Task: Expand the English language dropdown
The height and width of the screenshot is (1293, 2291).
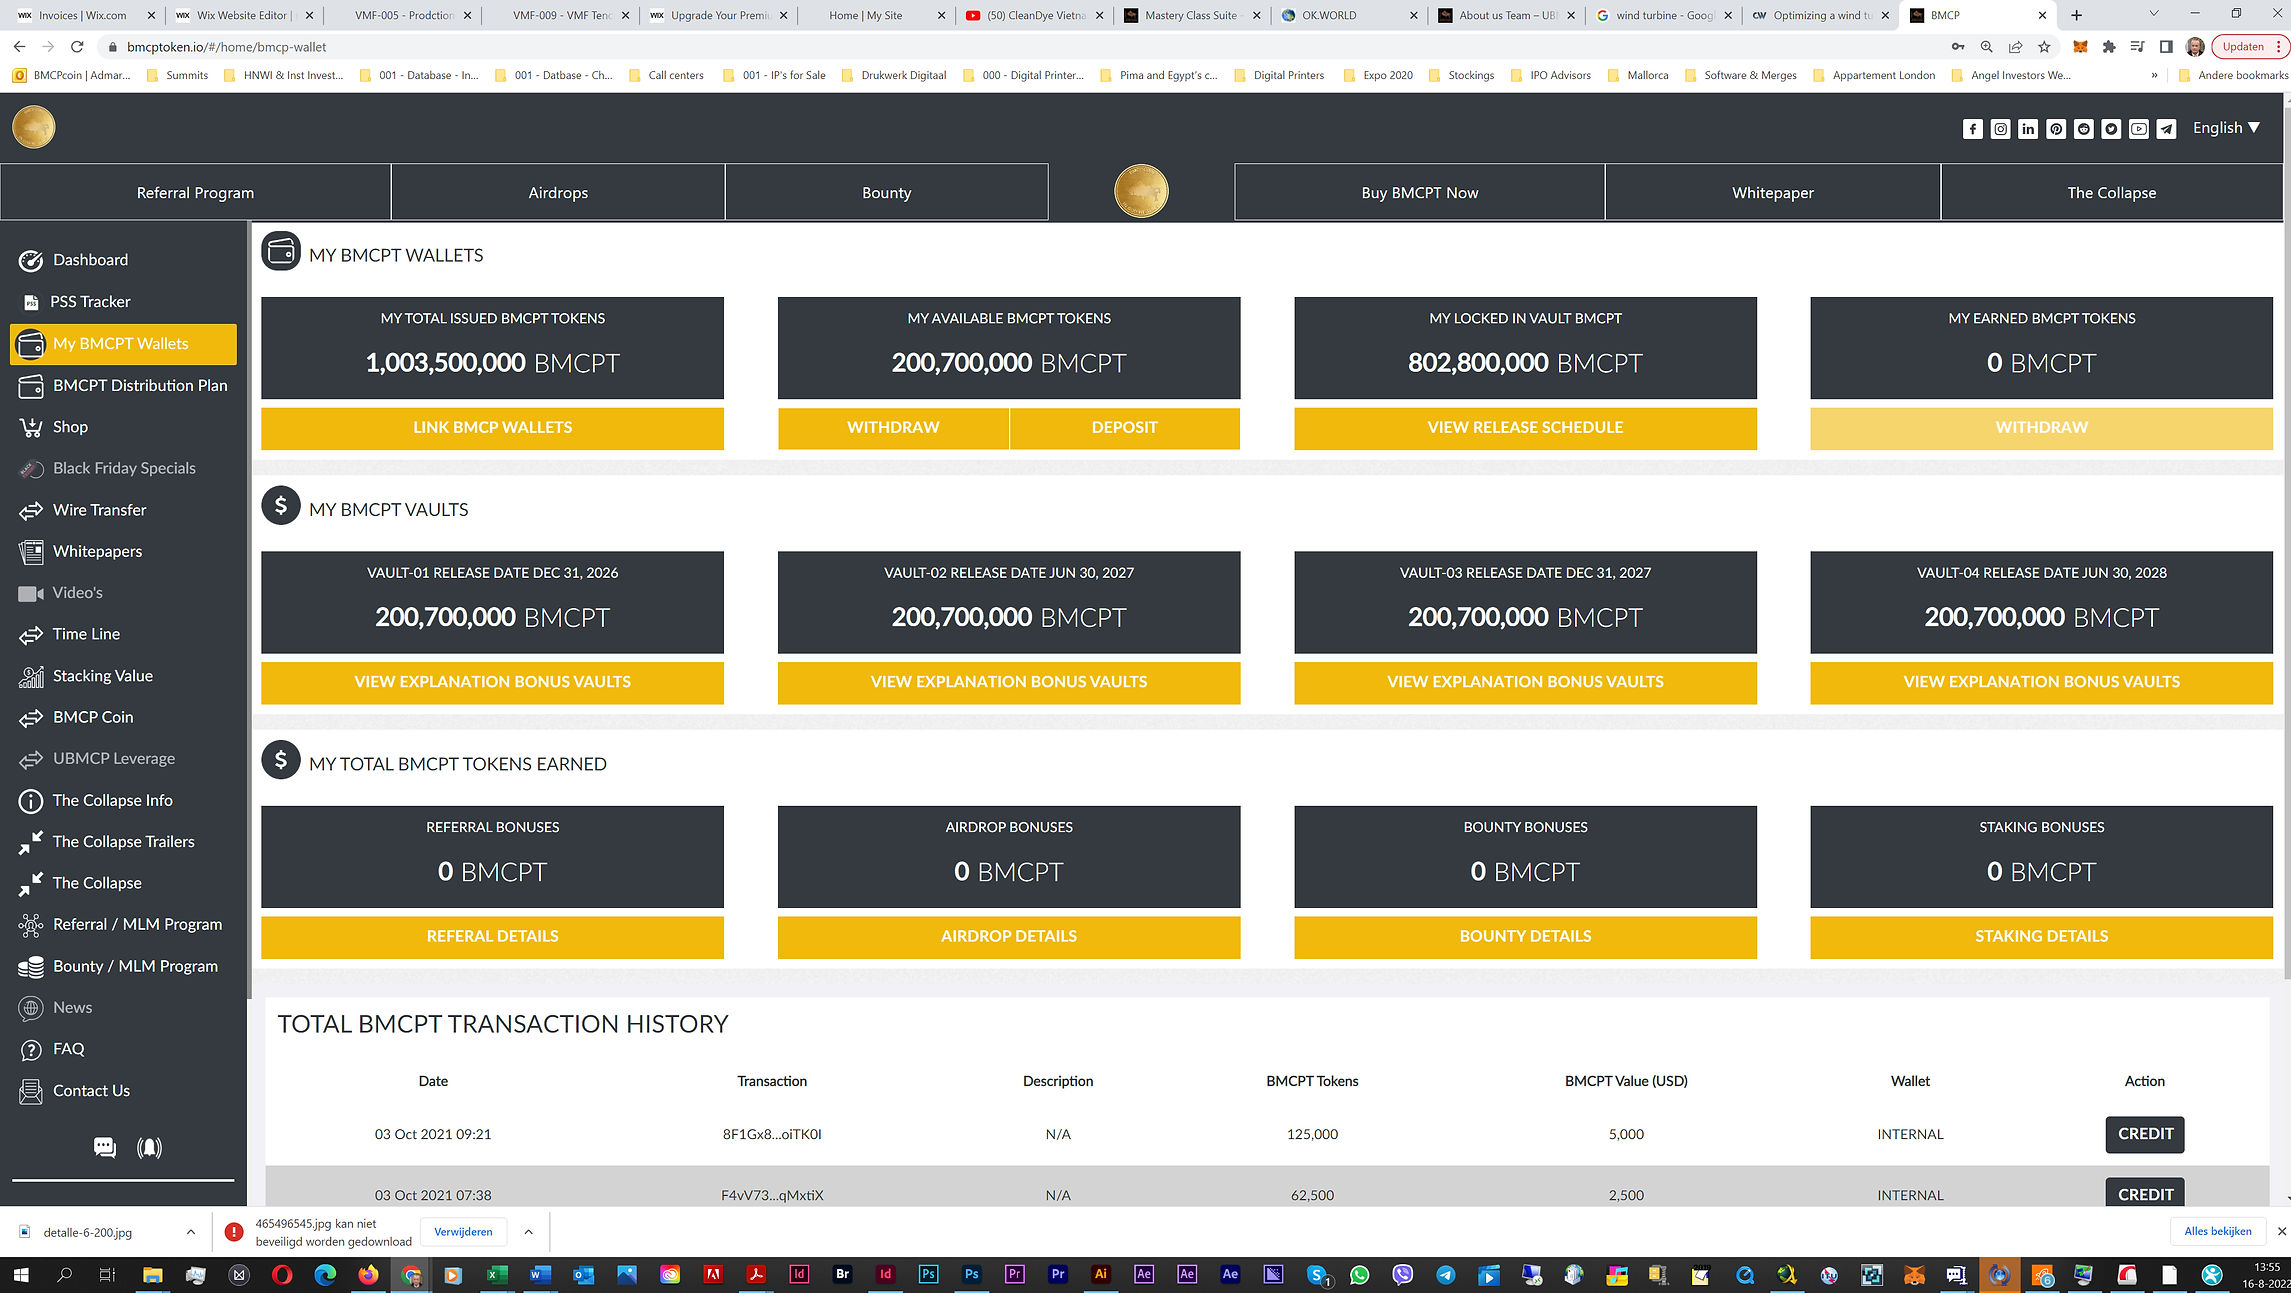Action: click(2225, 128)
